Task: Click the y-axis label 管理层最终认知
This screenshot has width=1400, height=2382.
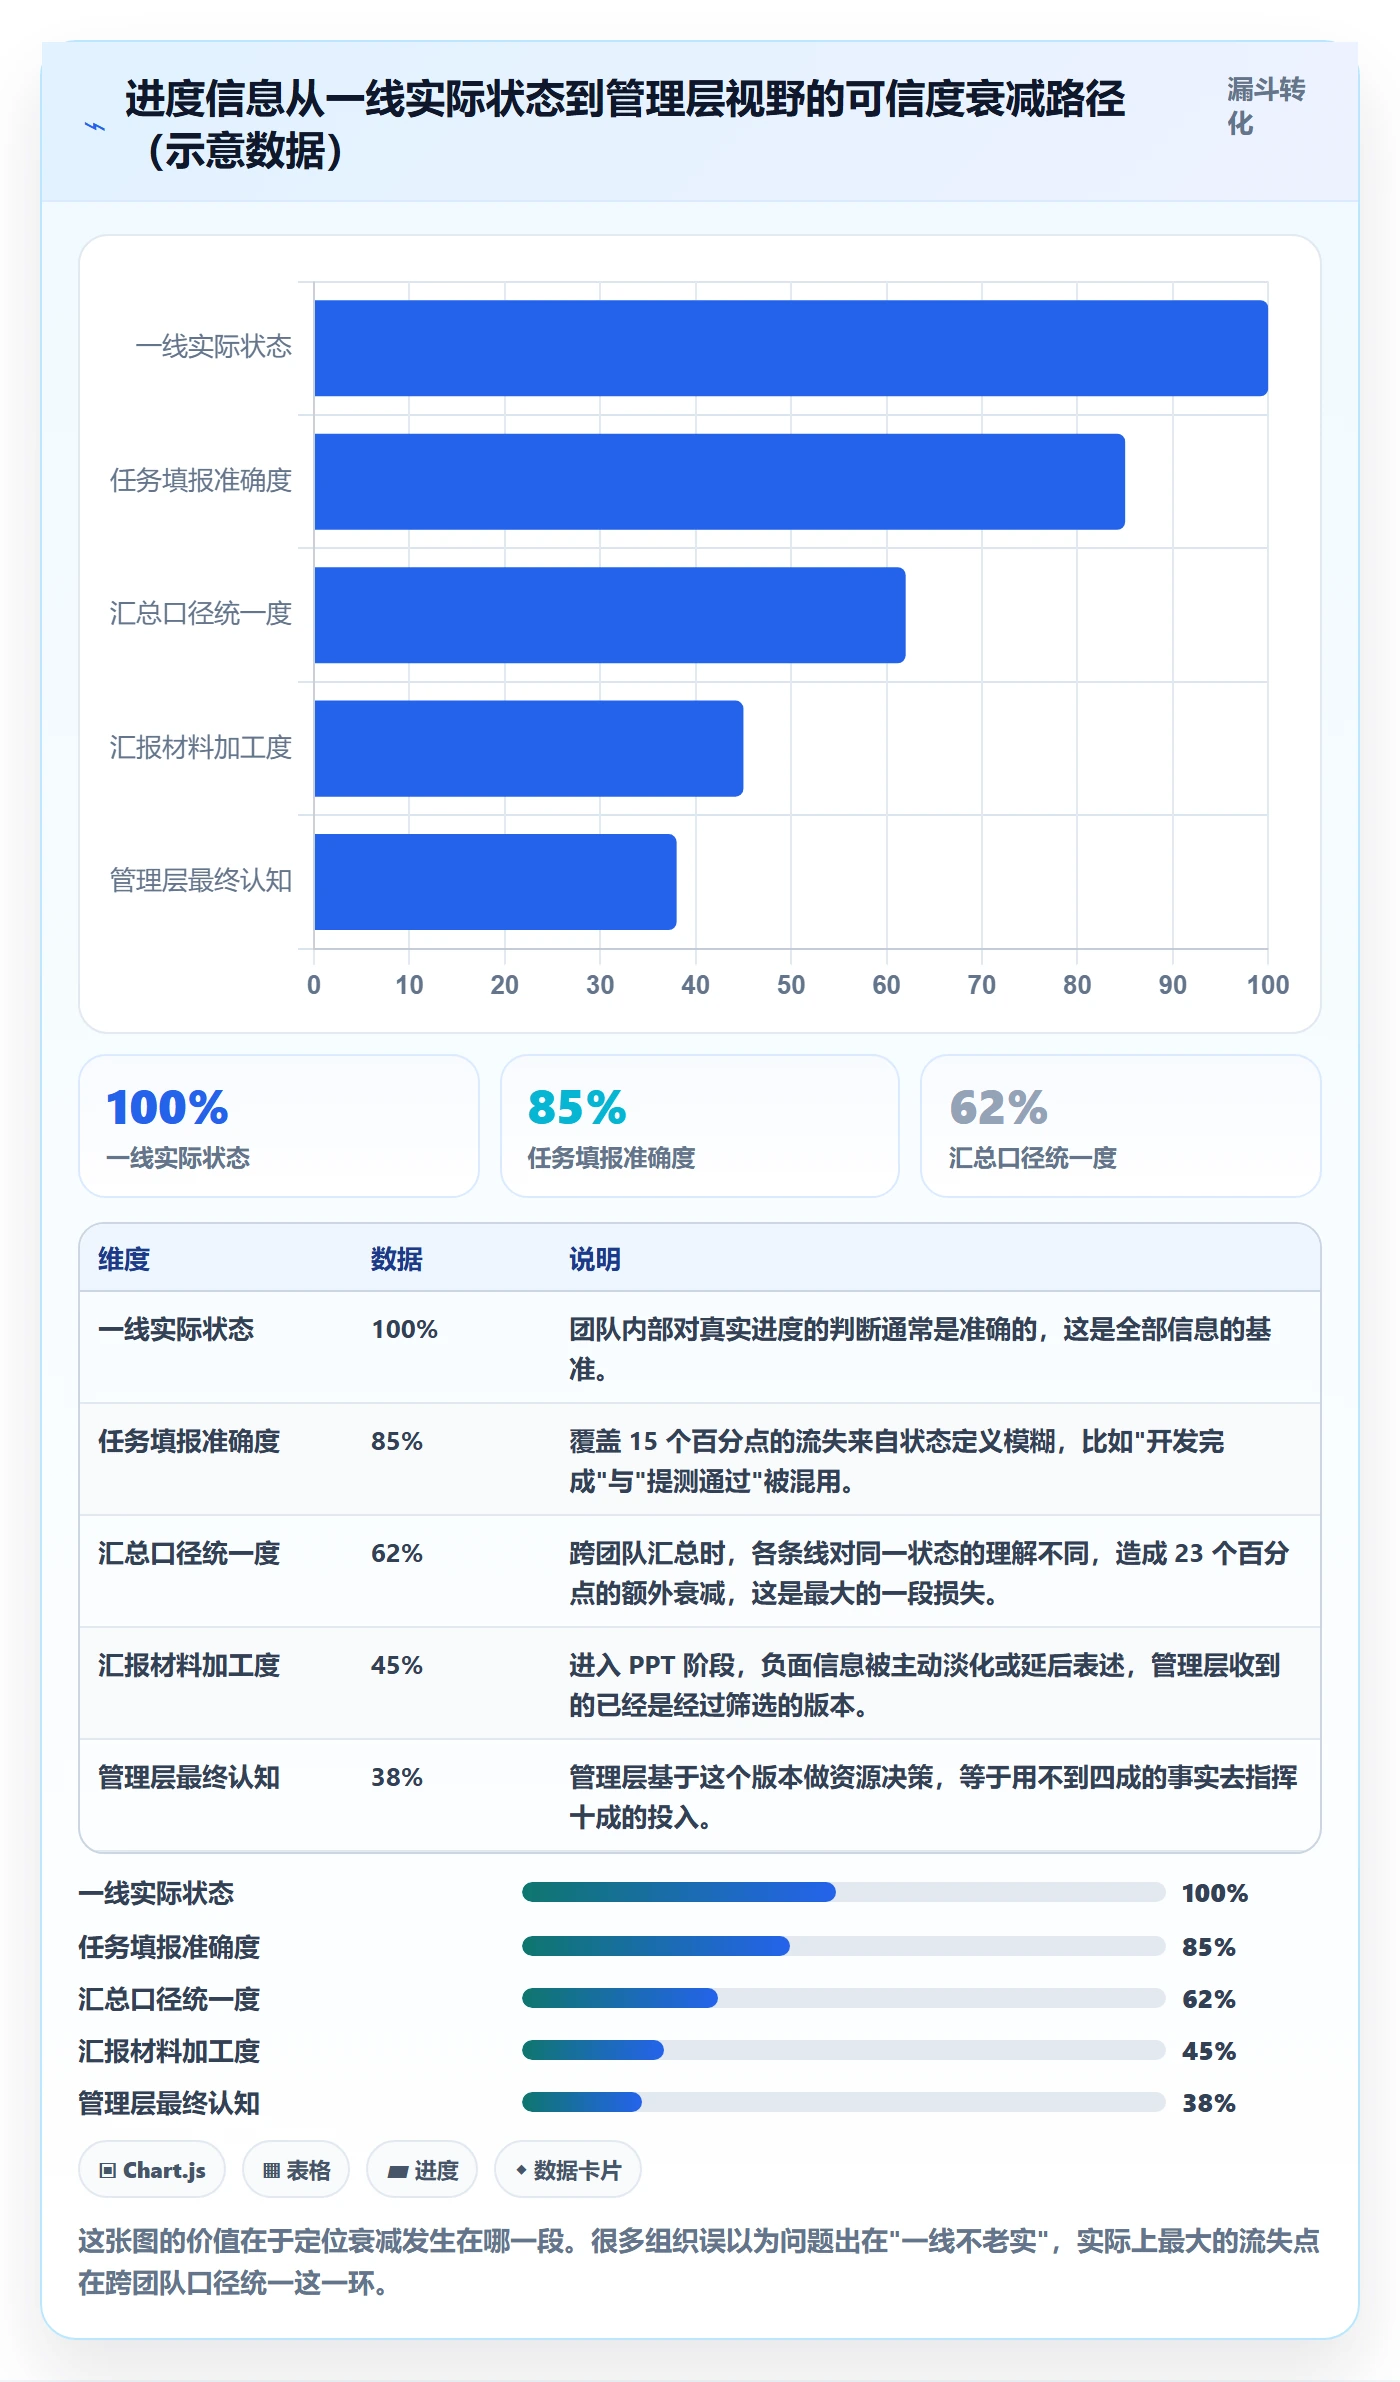Action: [x=201, y=880]
